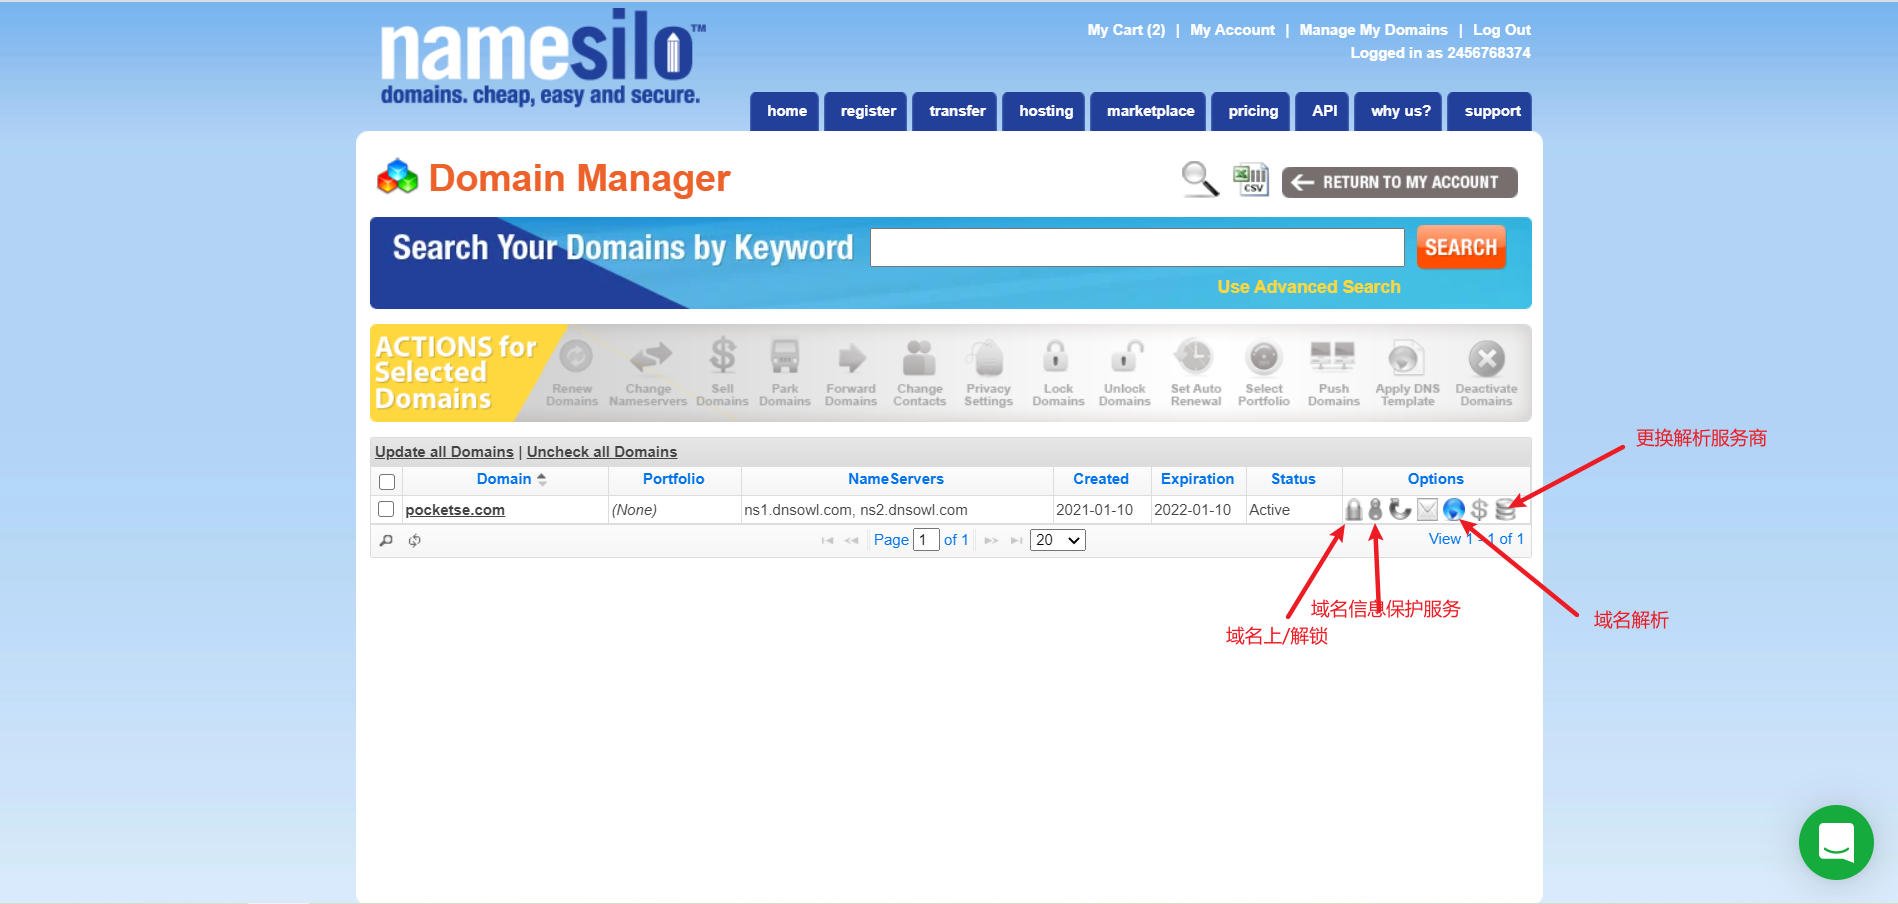Open the why us? navigation tab
Image resolution: width=1898 pixels, height=904 pixels.
click(1399, 111)
